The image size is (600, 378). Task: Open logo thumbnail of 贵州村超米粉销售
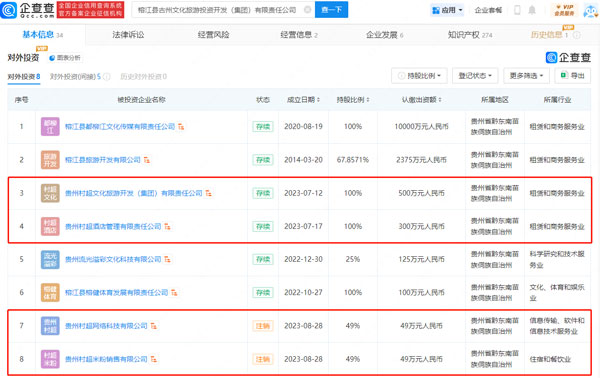tap(50, 359)
